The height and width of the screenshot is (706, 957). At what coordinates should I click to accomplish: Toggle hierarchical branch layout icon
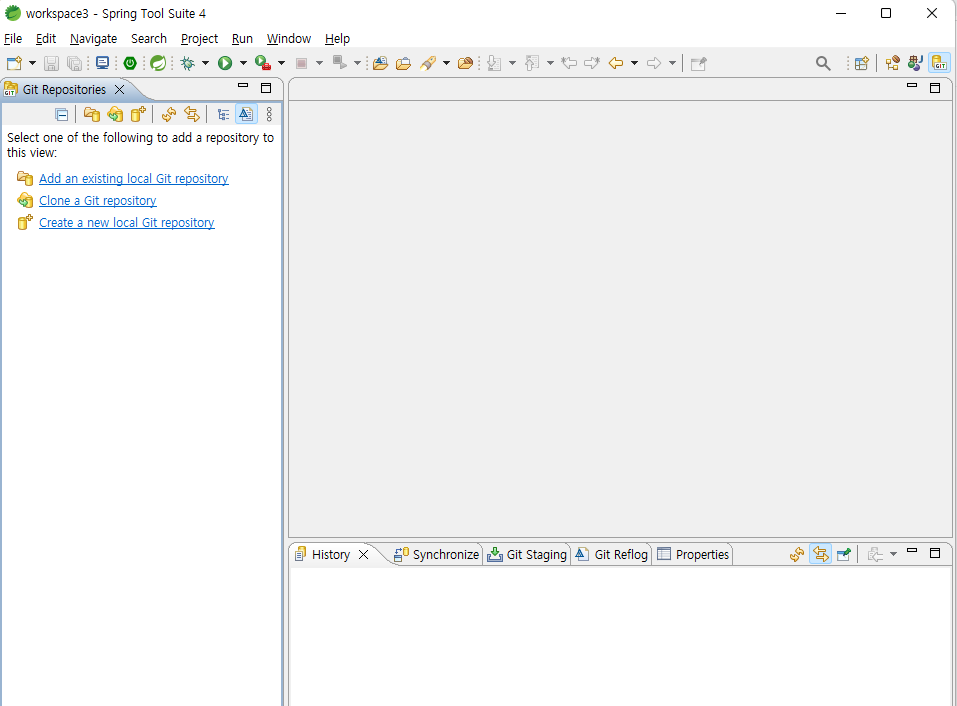pos(223,114)
